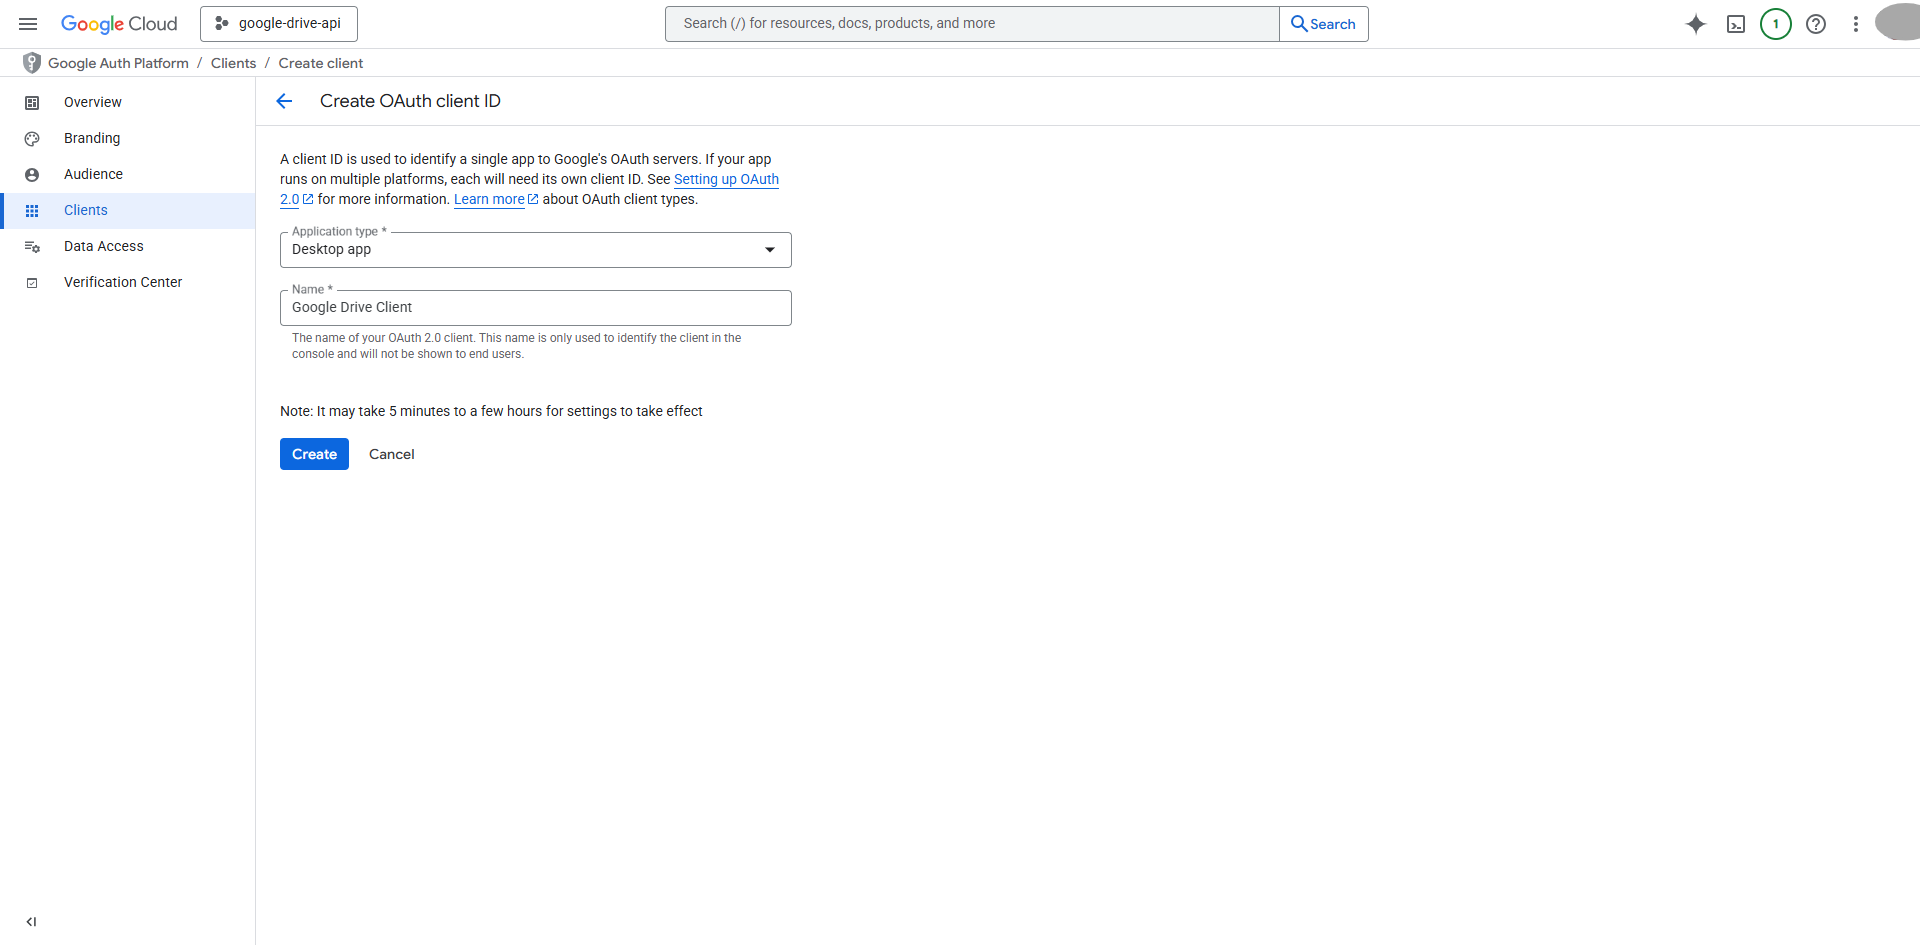Select Branding in the sidebar
Image resolution: width=1920 pixels, height=945 pixels.
point(128,138)
